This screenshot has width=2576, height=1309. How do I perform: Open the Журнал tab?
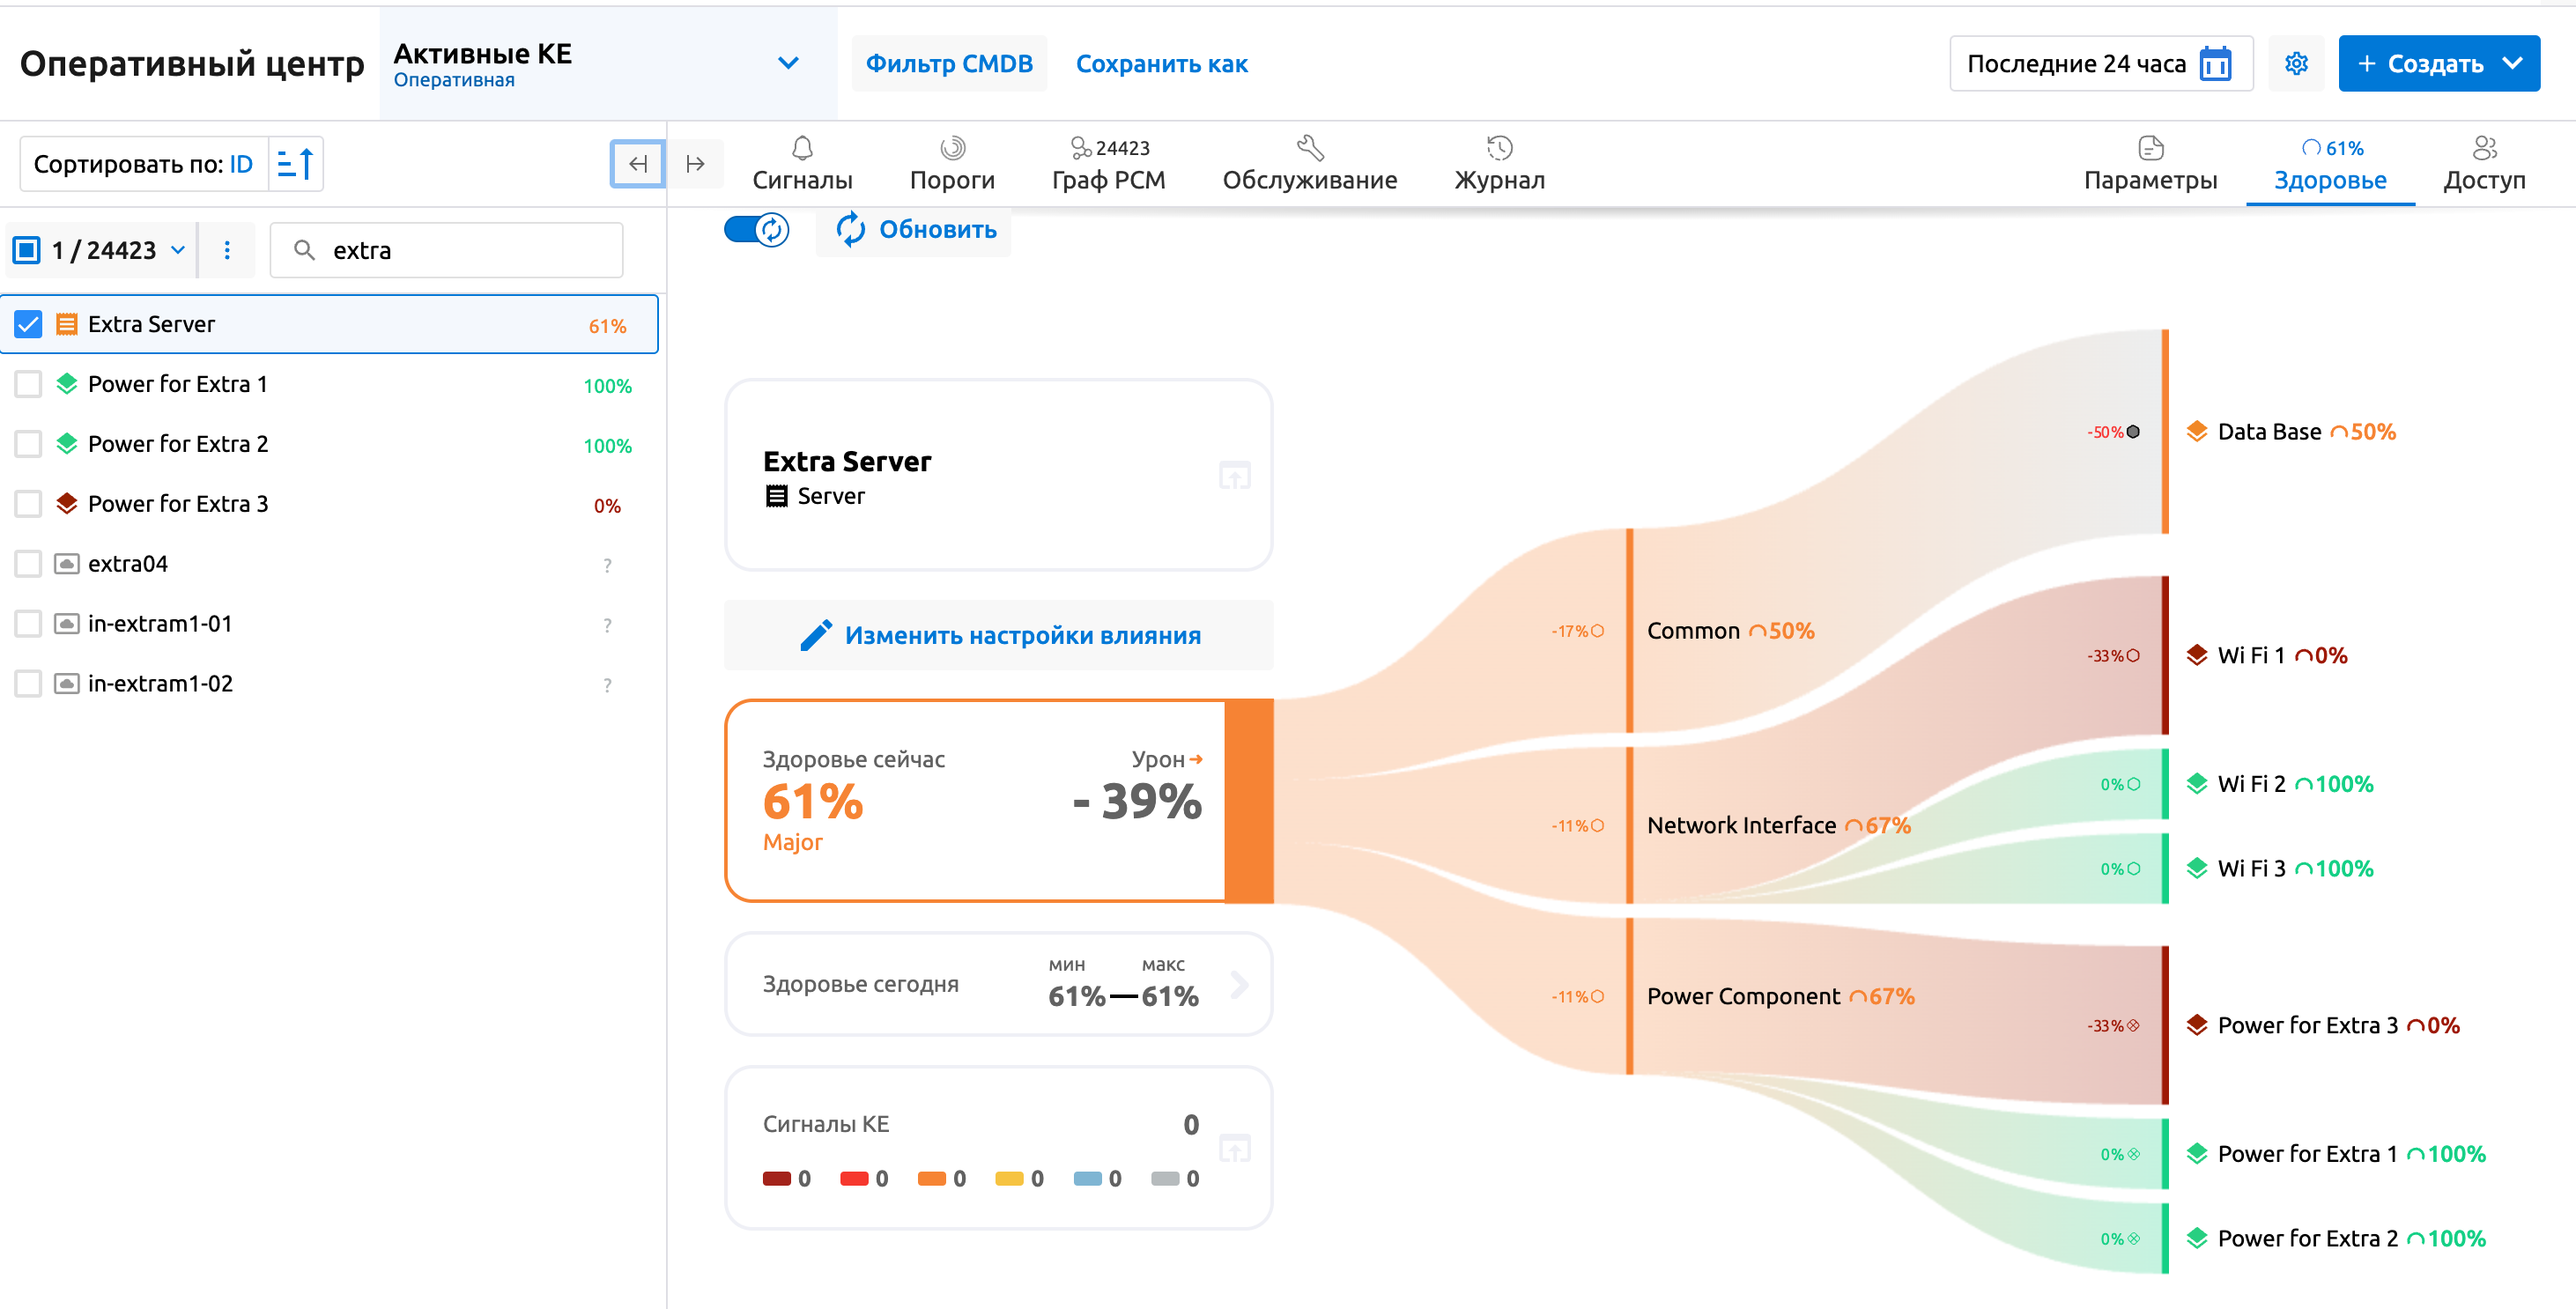click(x=1499, y=165)
